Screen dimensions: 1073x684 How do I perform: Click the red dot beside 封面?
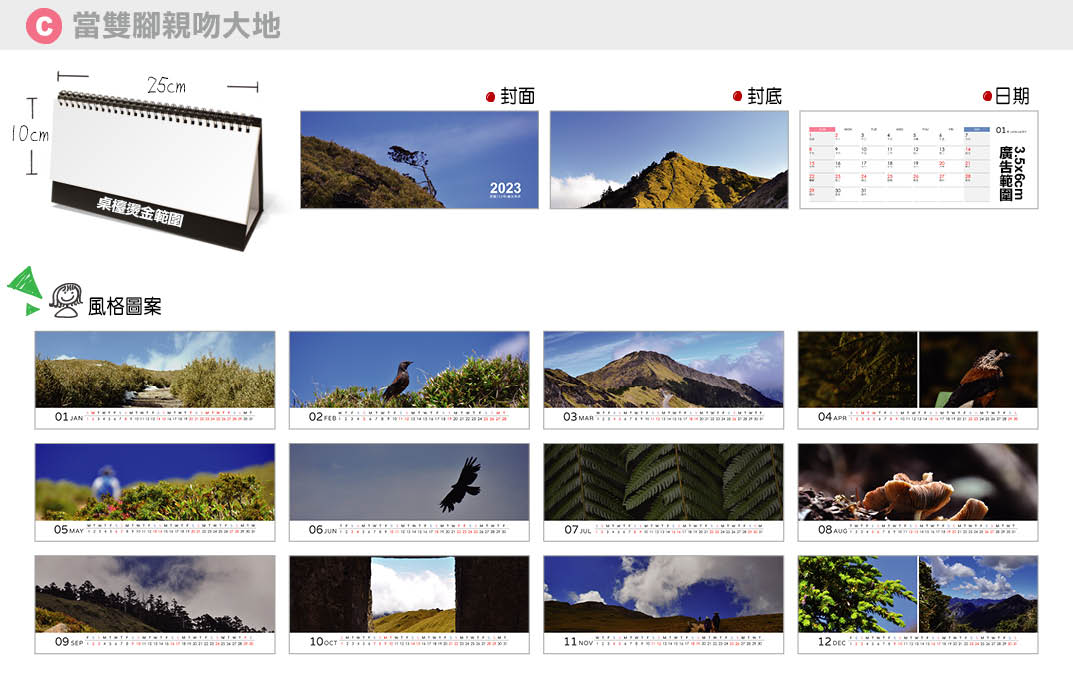490,97
